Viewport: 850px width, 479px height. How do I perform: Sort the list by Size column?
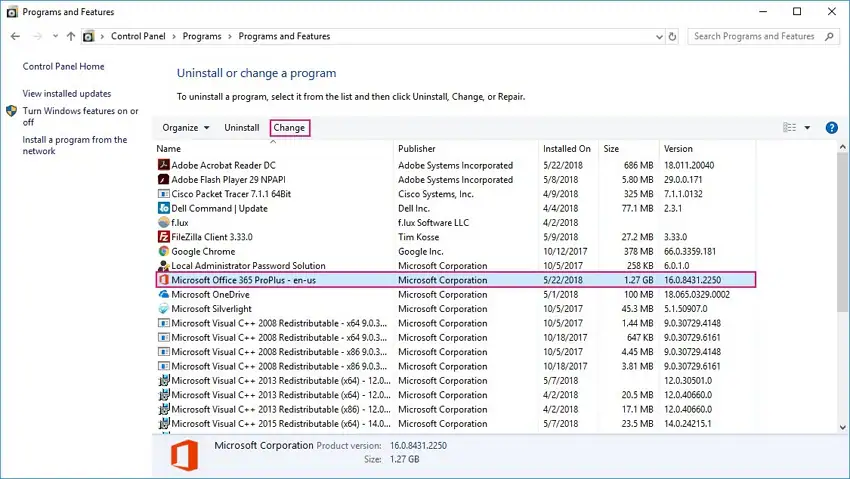pyautogui.click(x=628, y=148)
